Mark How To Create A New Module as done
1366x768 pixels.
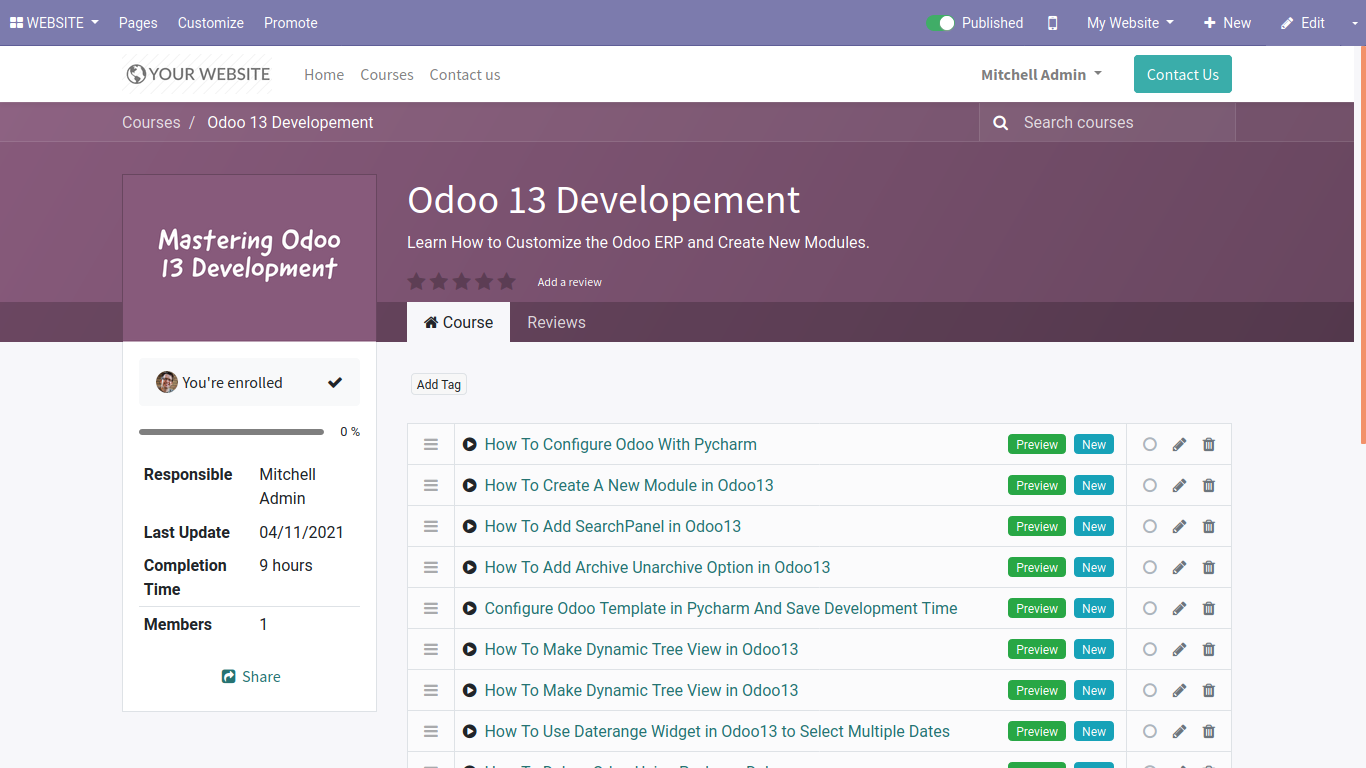click(x=1150, y=486)
